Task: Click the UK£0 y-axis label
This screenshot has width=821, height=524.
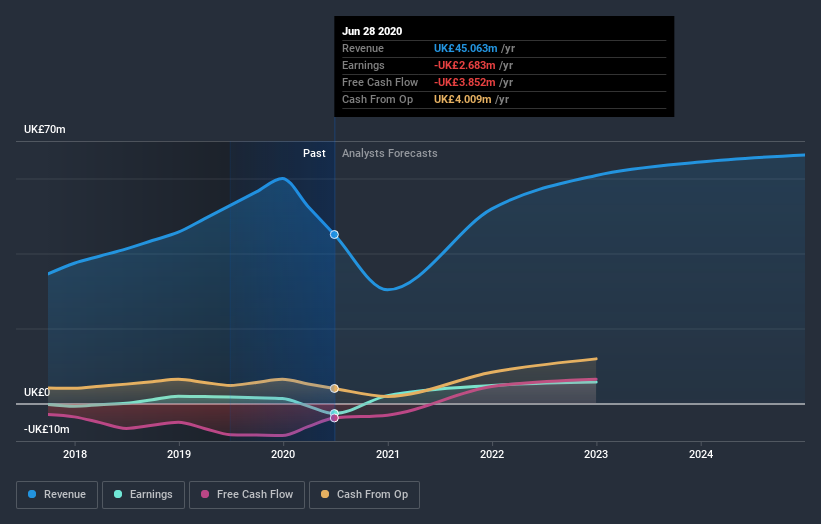Action: [x=37, y=392]
